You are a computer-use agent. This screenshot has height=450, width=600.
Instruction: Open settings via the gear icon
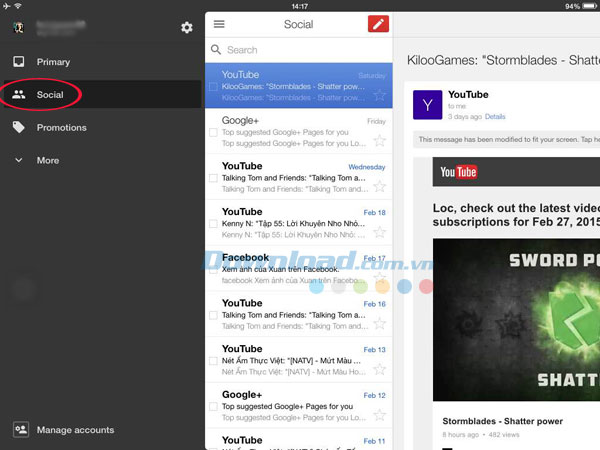[186, 28]
